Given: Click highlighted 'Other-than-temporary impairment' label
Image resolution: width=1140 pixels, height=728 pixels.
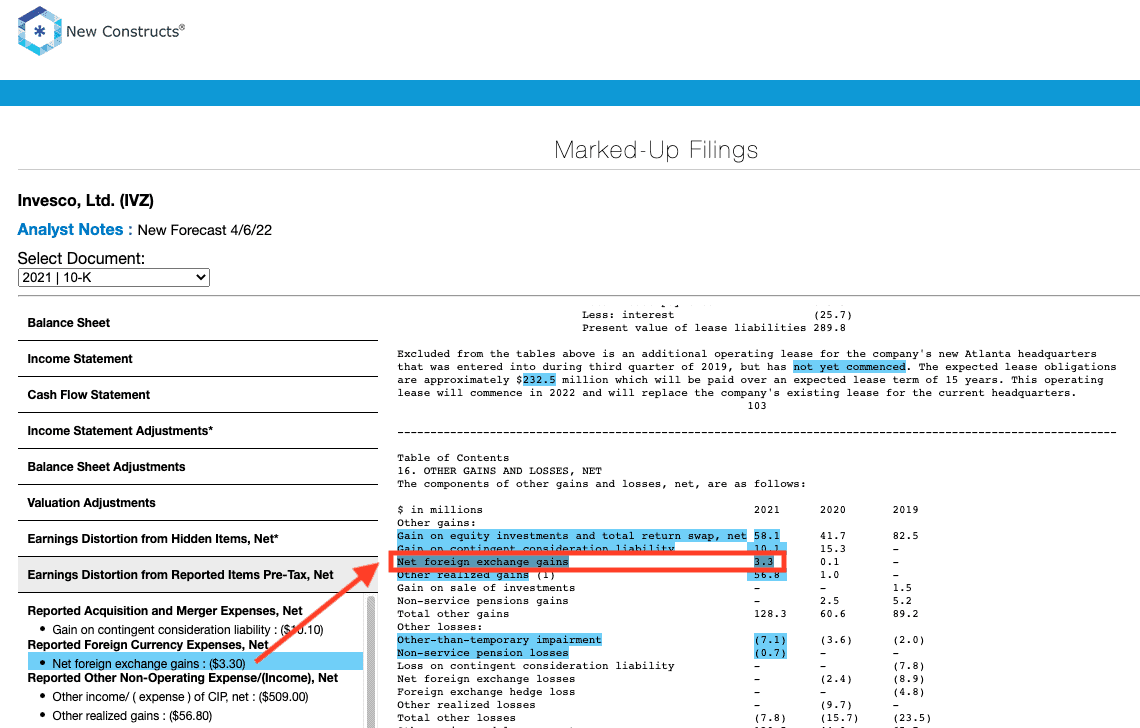Looking at the screenshot, I should coord(499,640).
